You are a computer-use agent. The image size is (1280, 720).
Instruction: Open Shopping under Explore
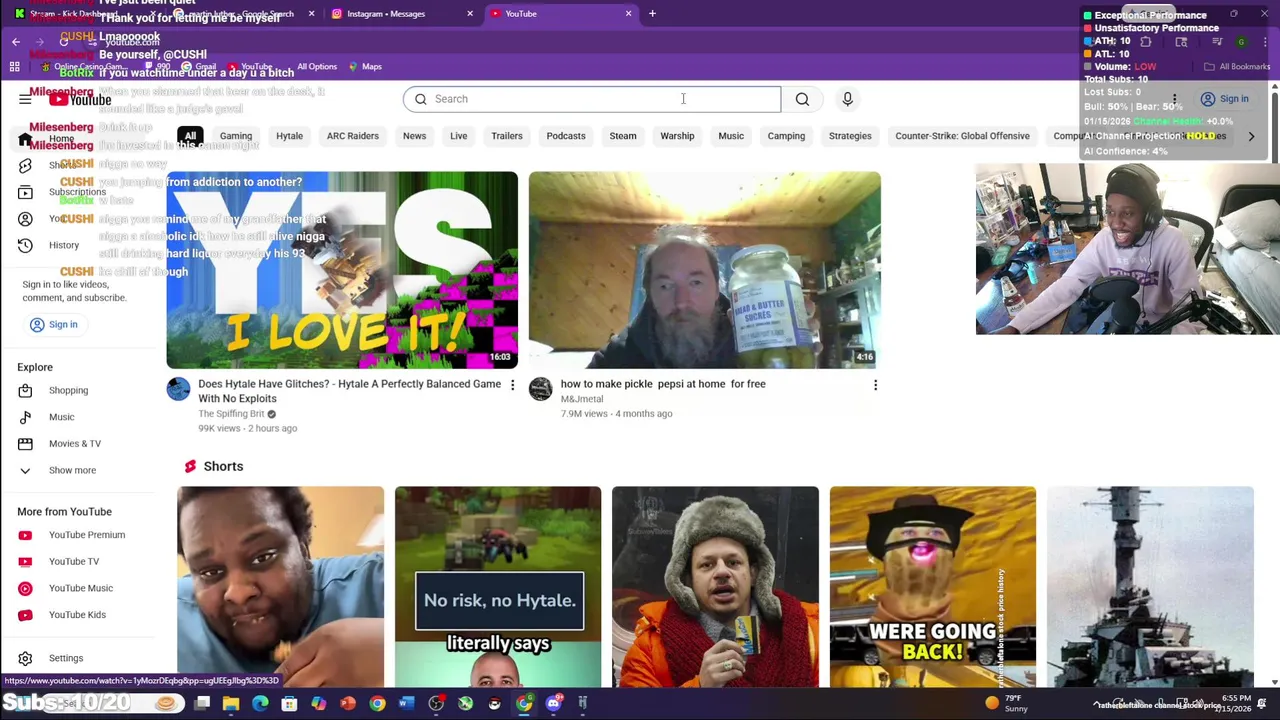(68, 390)
